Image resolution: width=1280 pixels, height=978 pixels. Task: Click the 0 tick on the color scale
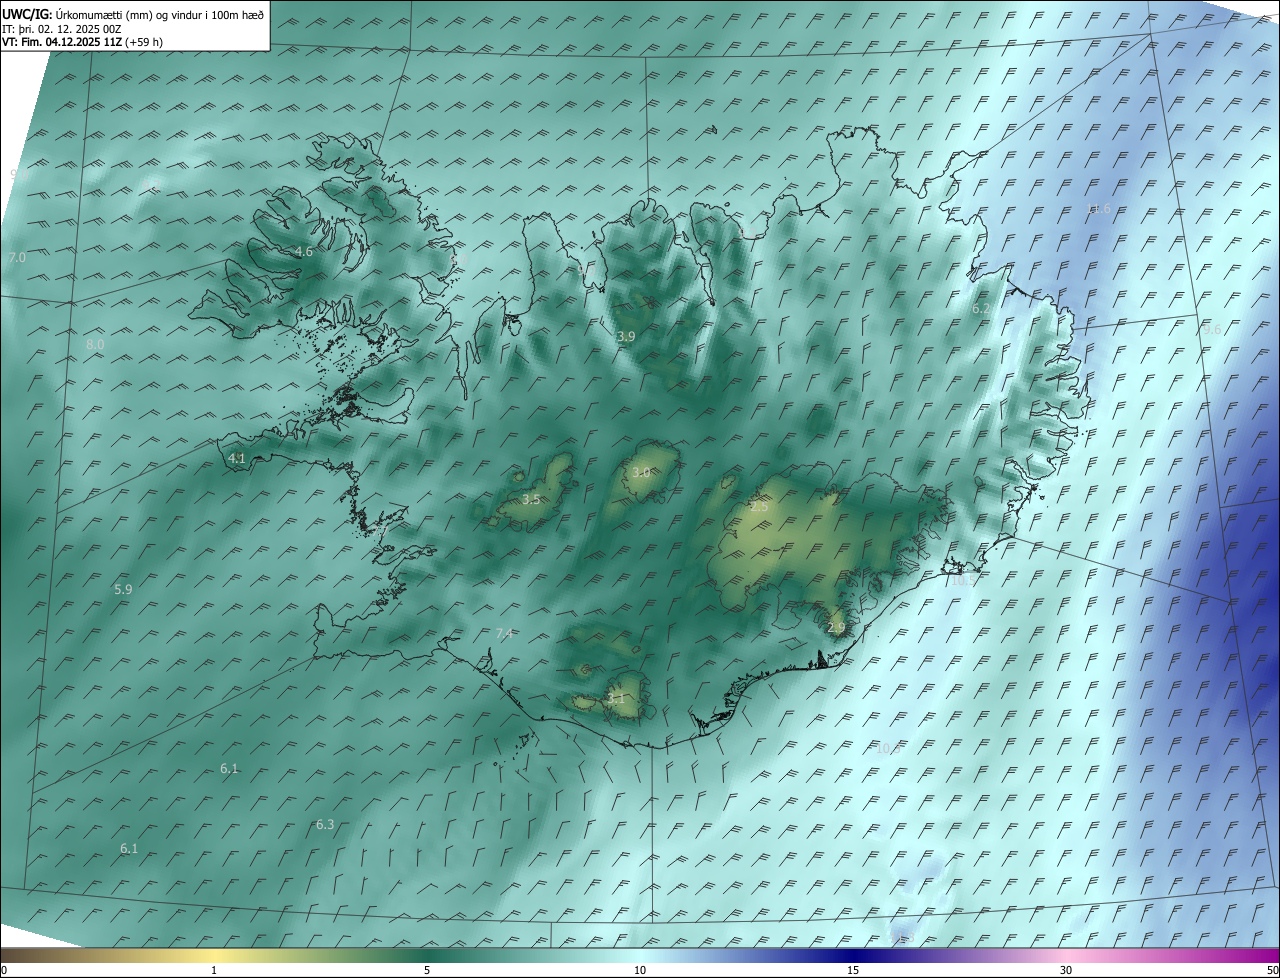pyautogui.click(x=4, y=970)
